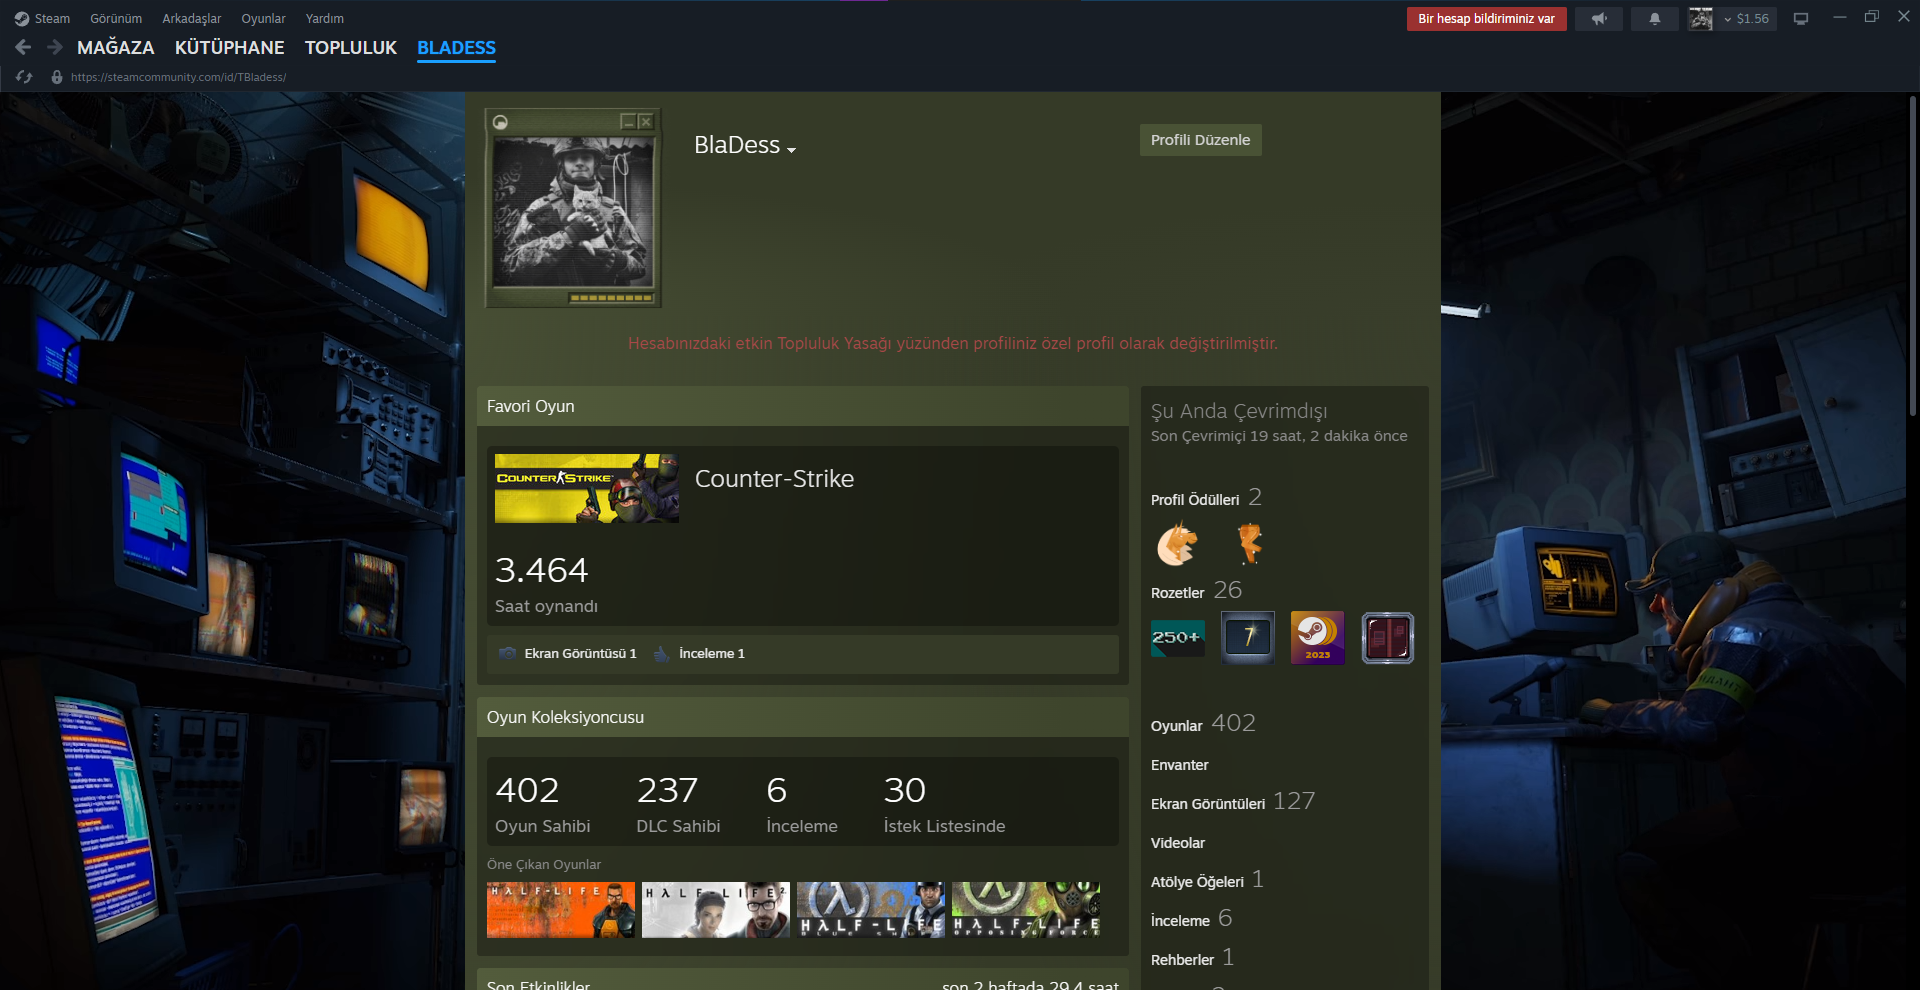Open the Half-Life 2 featured game thumbnail
The height and width of the screenshot is (990, 1920).
click(716, 910)
